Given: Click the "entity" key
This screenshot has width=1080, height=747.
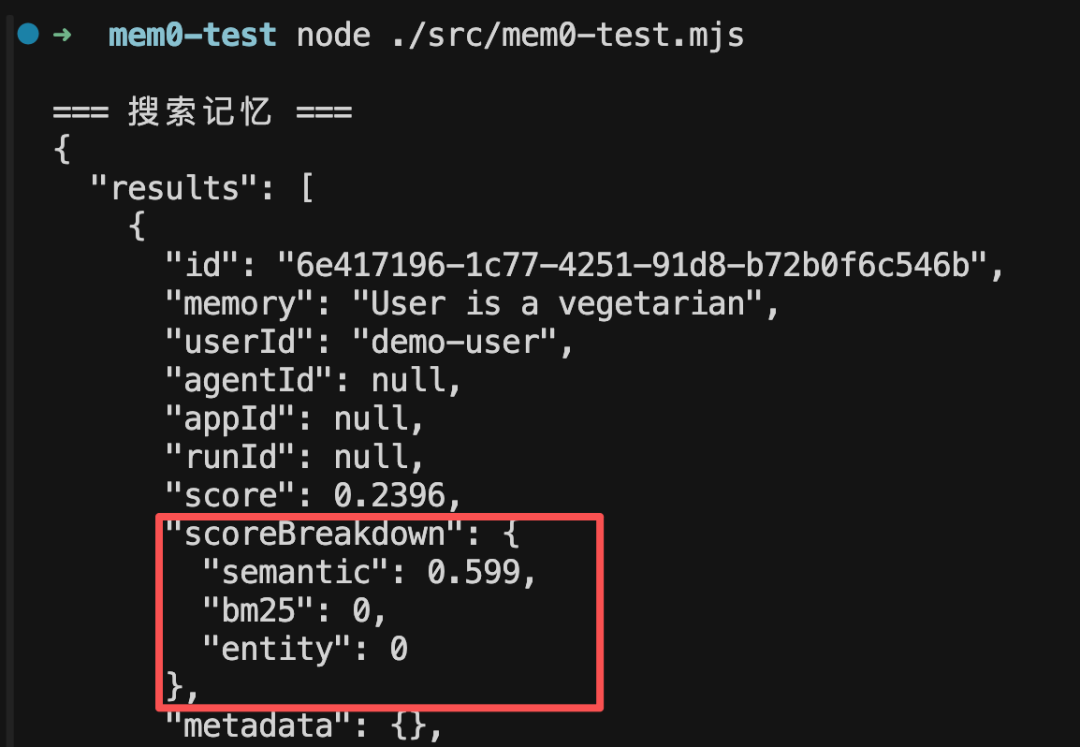Looking at the screenshot, I should click(x=276, y=649).
